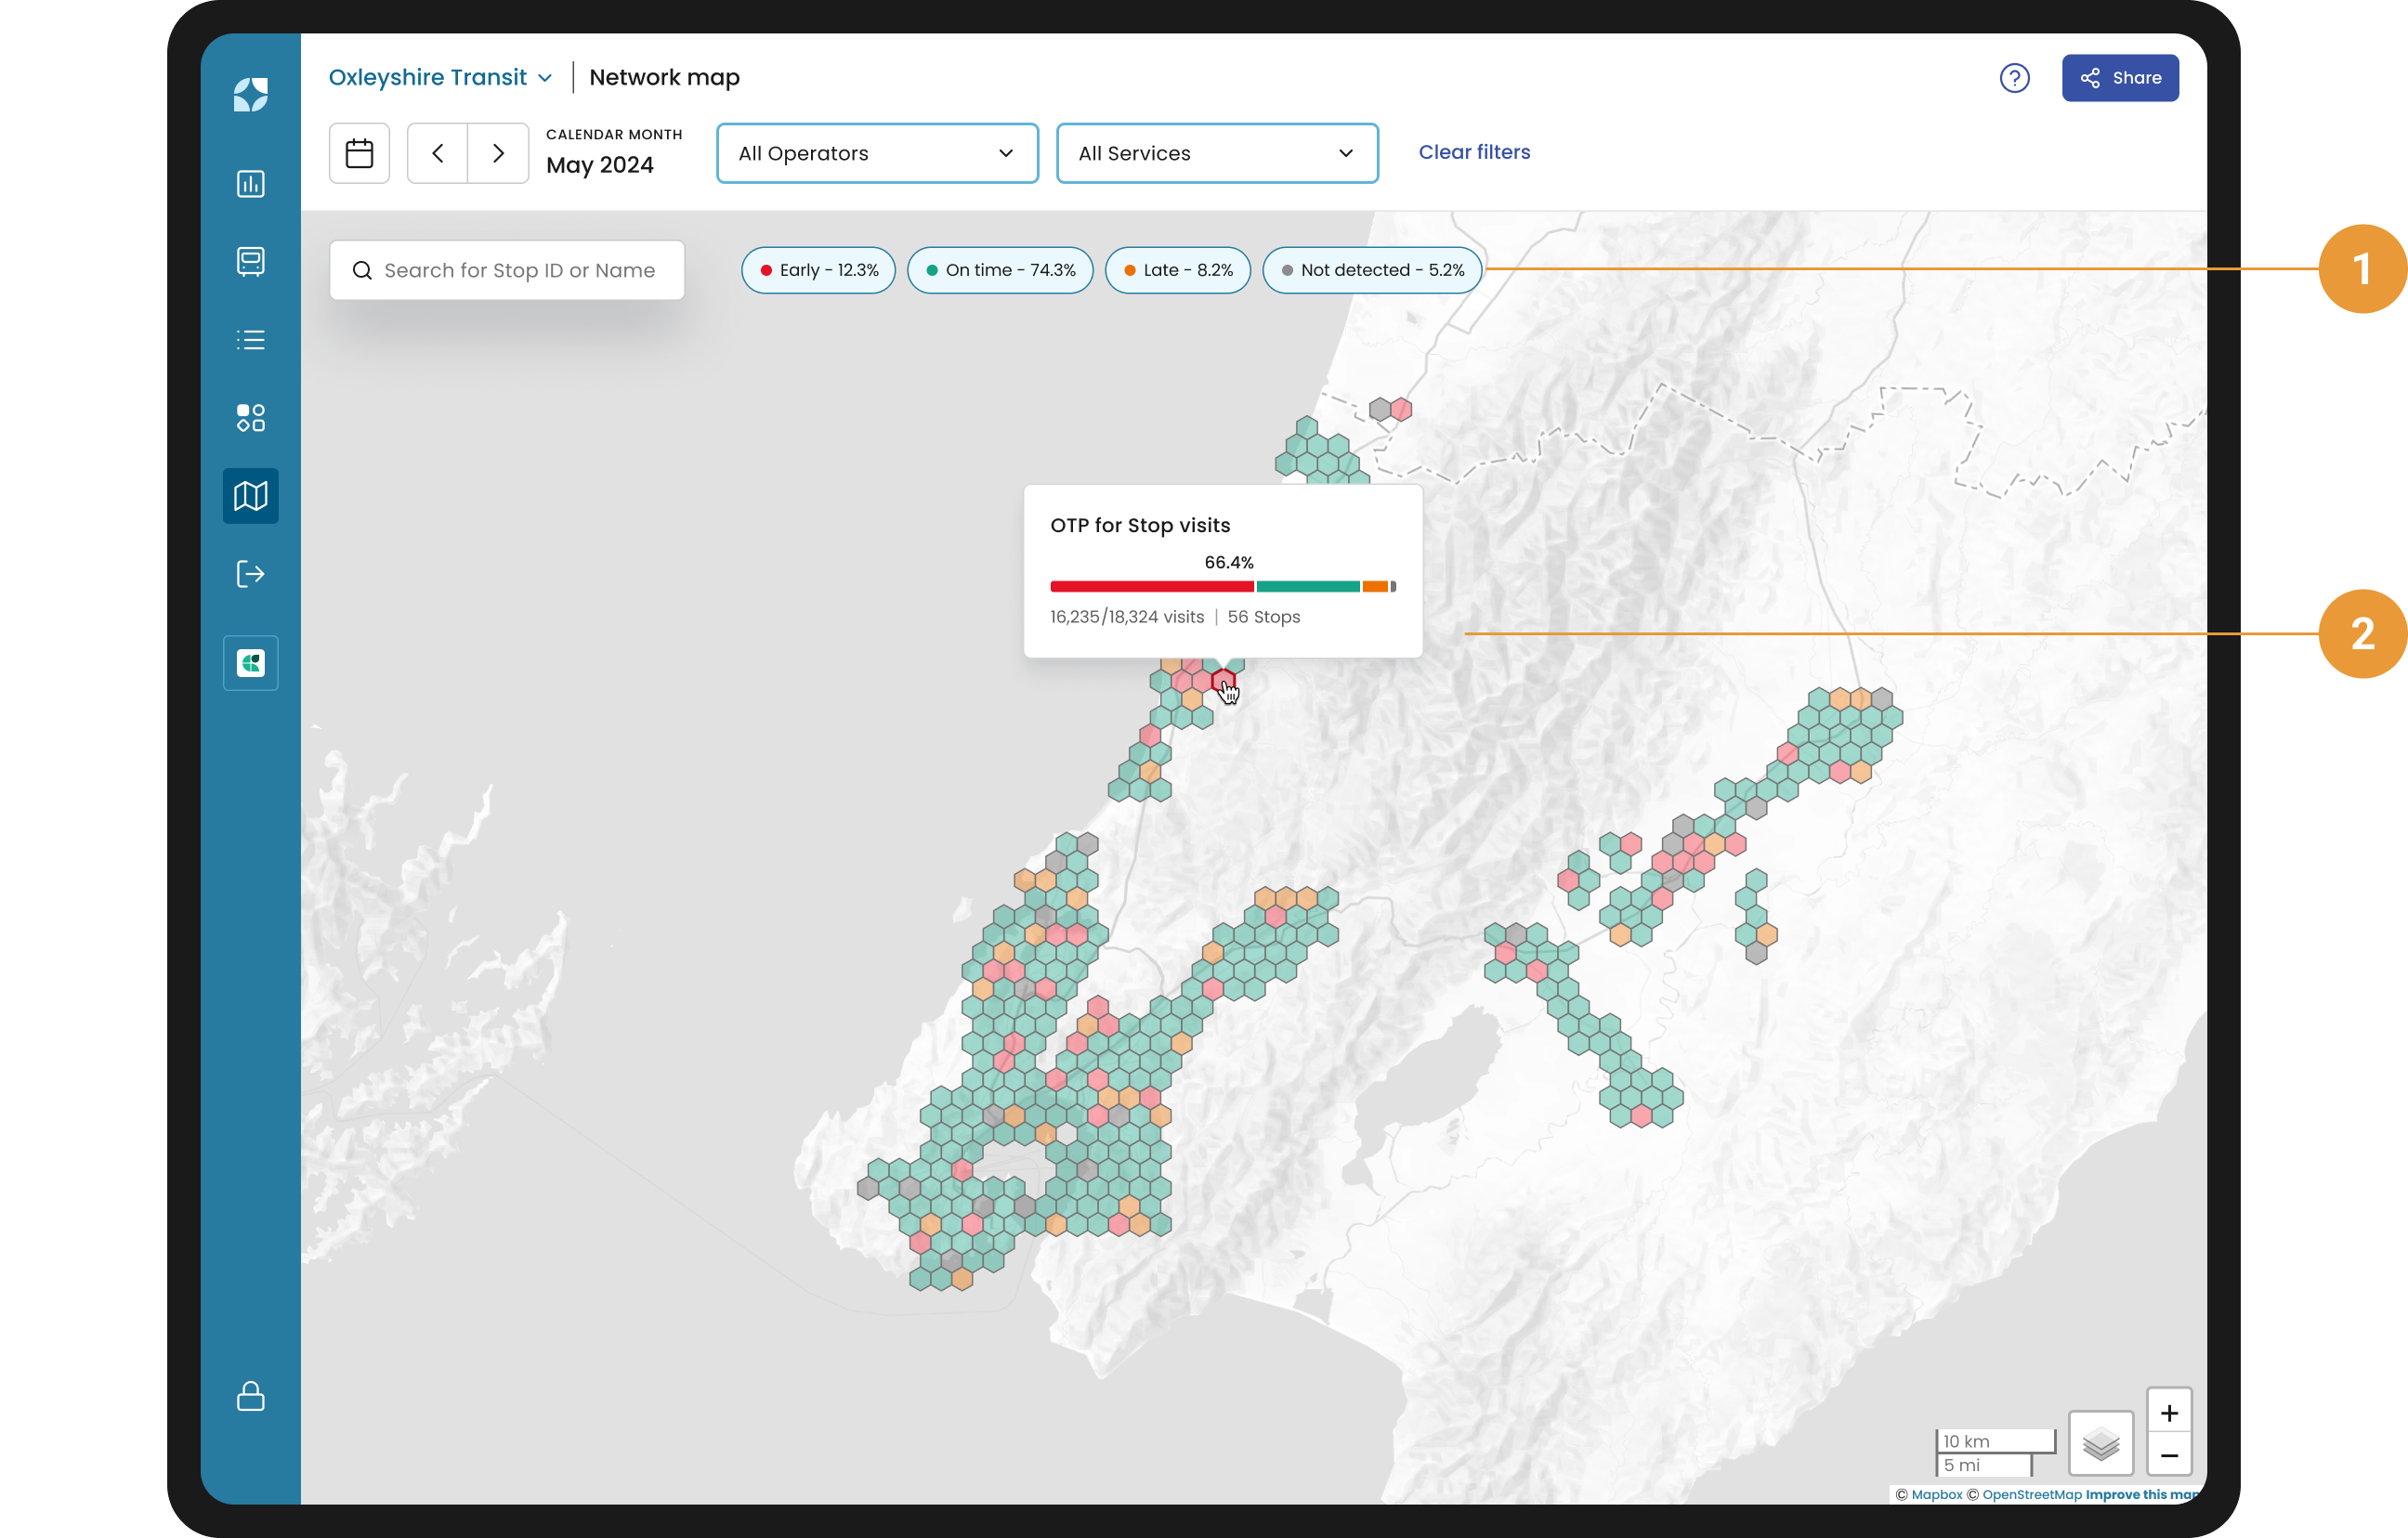This screenshot has height=1538, width=2408.
Task: Click the Network map page title
Action: tap(664, 78)
